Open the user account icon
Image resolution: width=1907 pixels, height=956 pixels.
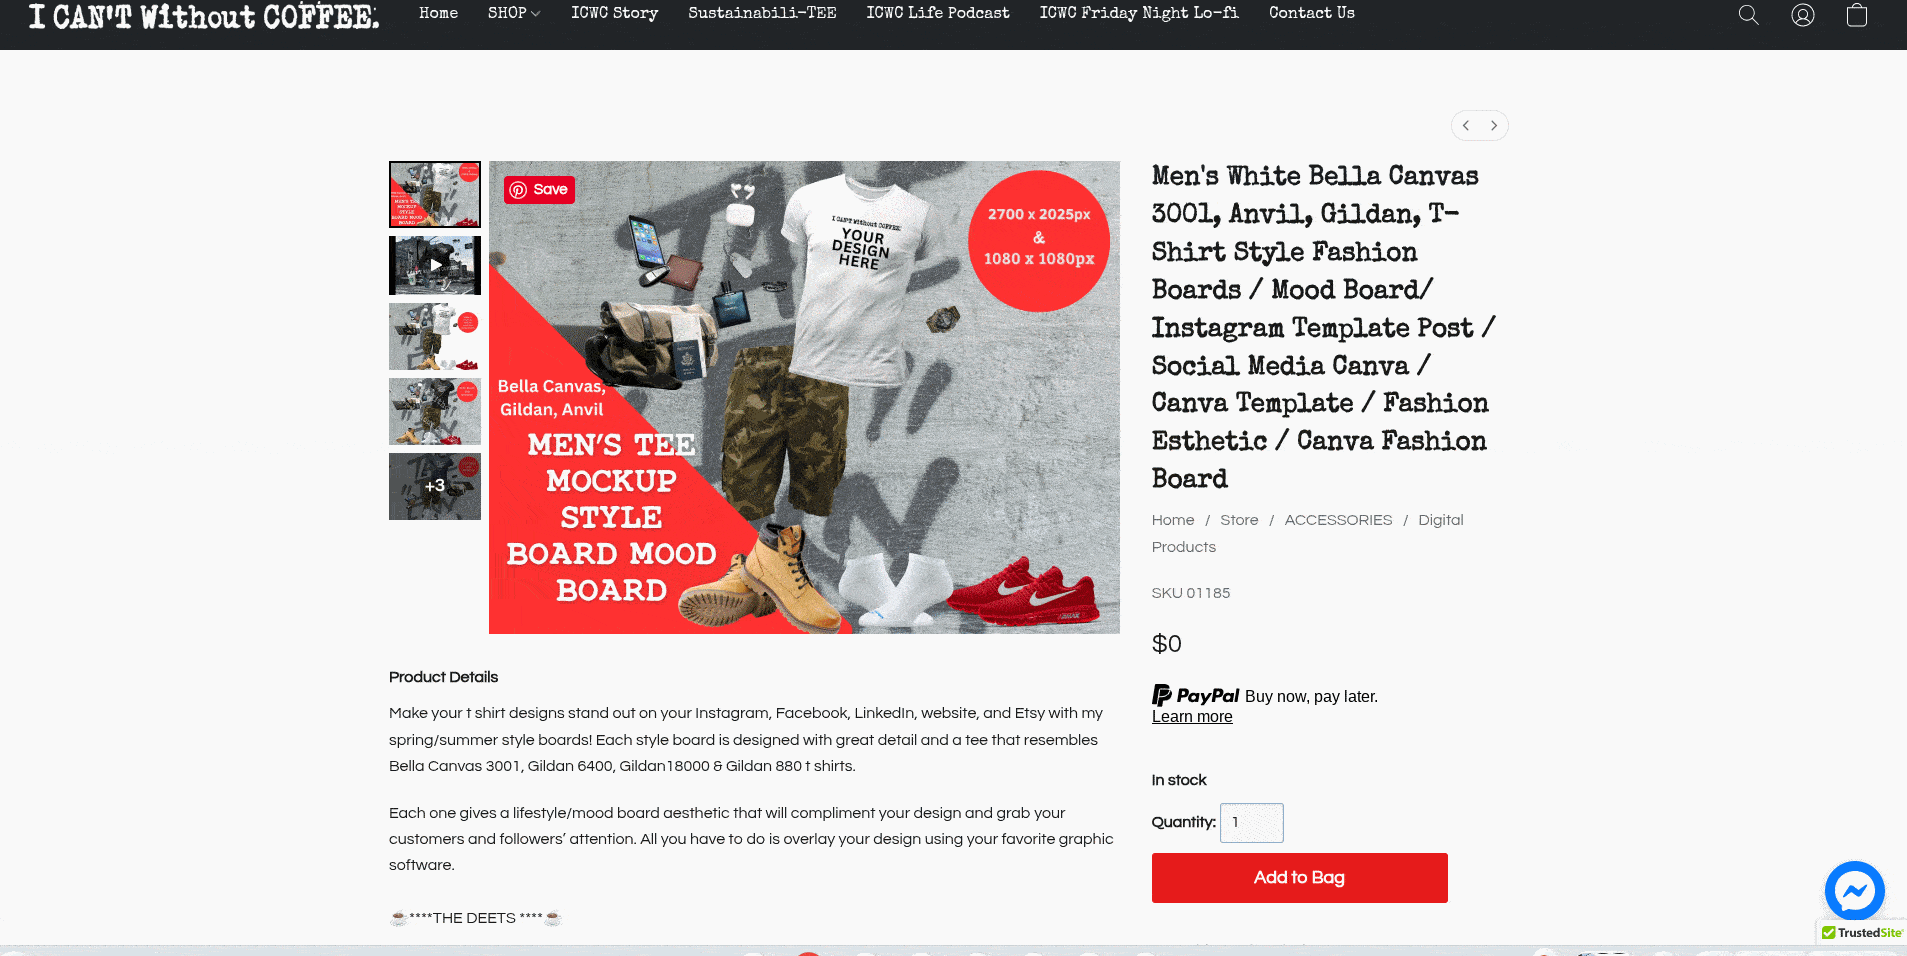[x=1803, y=15]
